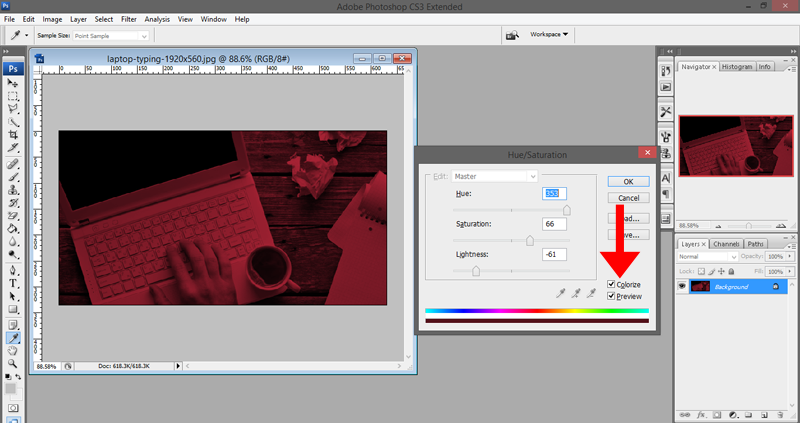Open the Fill slider arrow

(x=790, y=271)
